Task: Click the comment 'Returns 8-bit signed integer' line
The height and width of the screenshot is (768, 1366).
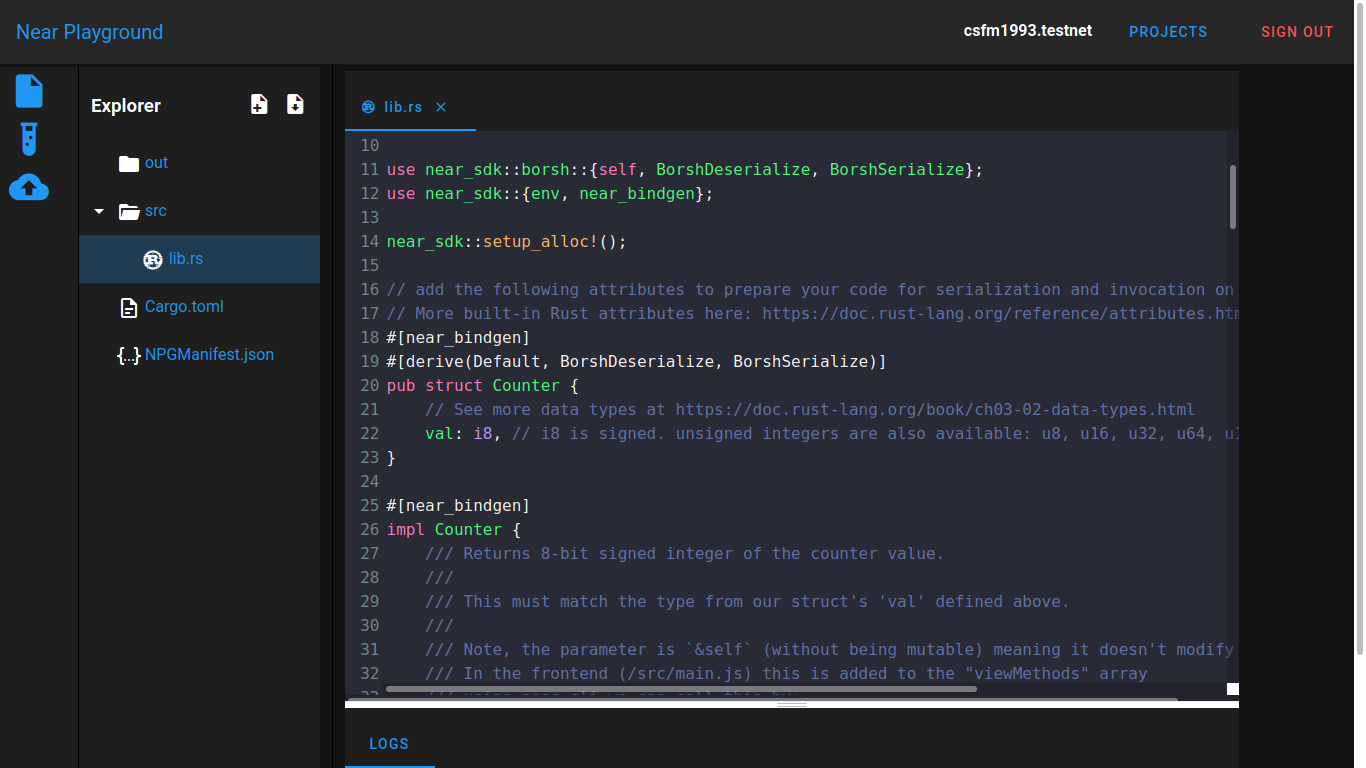Action: coord(685,554)
